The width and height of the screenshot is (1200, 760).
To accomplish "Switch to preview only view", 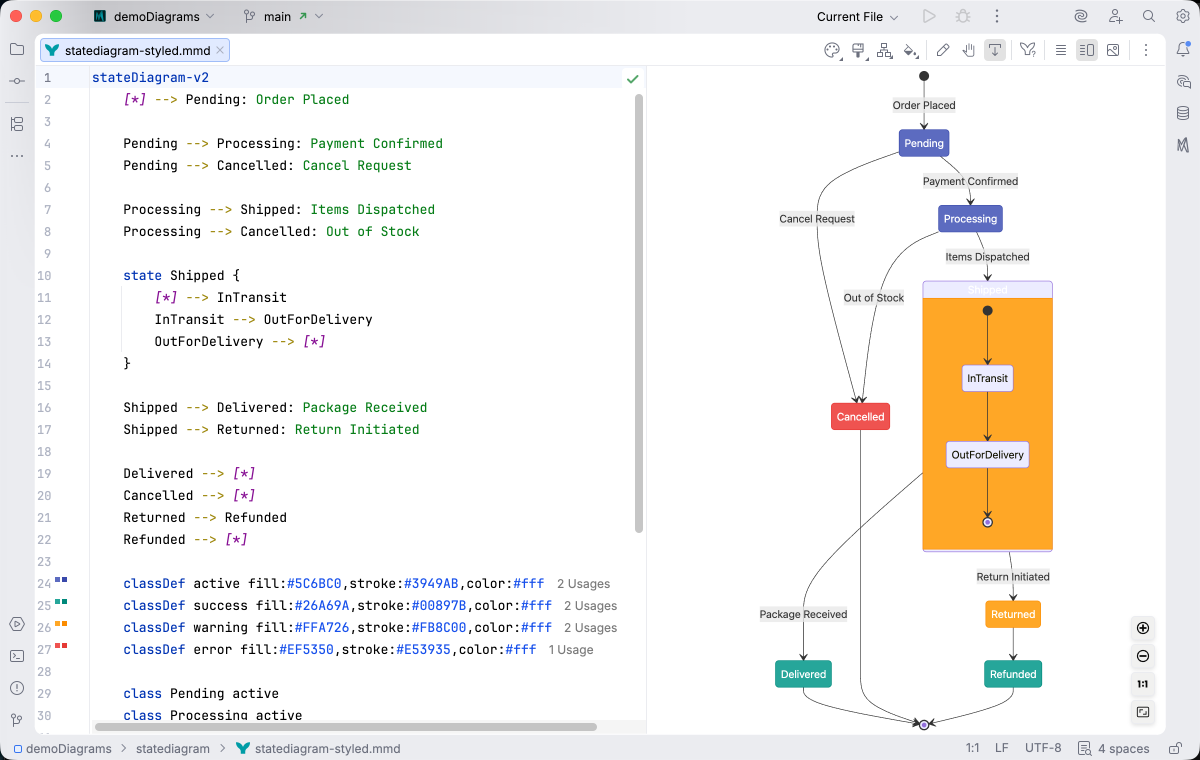I will [1113, 50].
